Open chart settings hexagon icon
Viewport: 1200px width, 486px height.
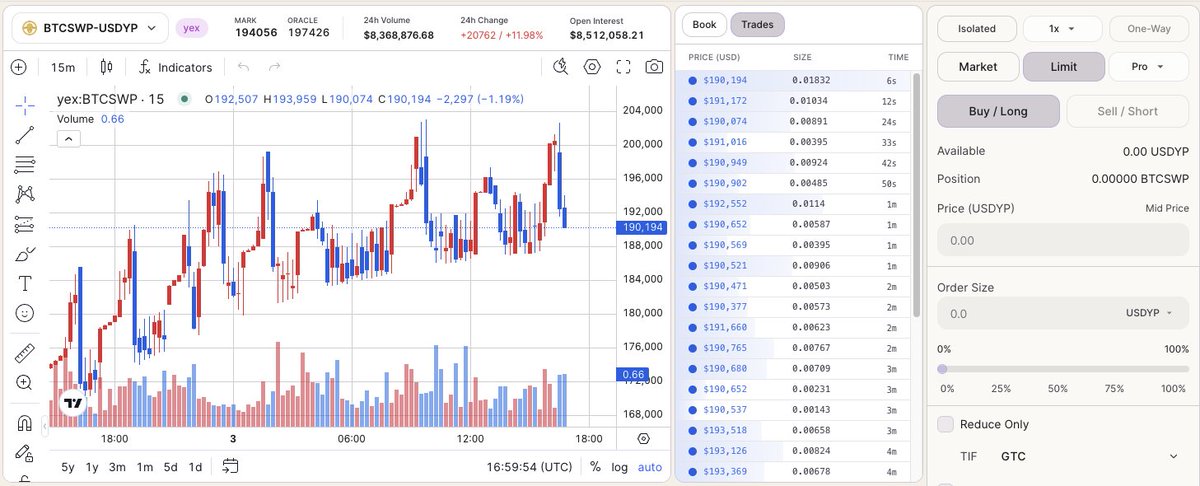coord(592,67)
